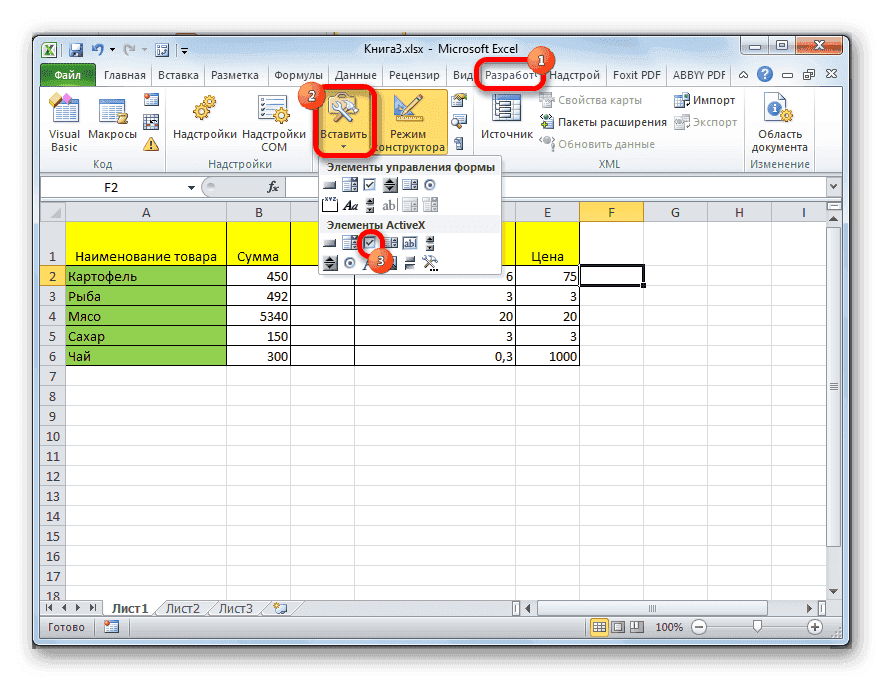Viewport: 884px width, 681px height.
Task: Select the Form controls option button
Action: coord(429,185)
